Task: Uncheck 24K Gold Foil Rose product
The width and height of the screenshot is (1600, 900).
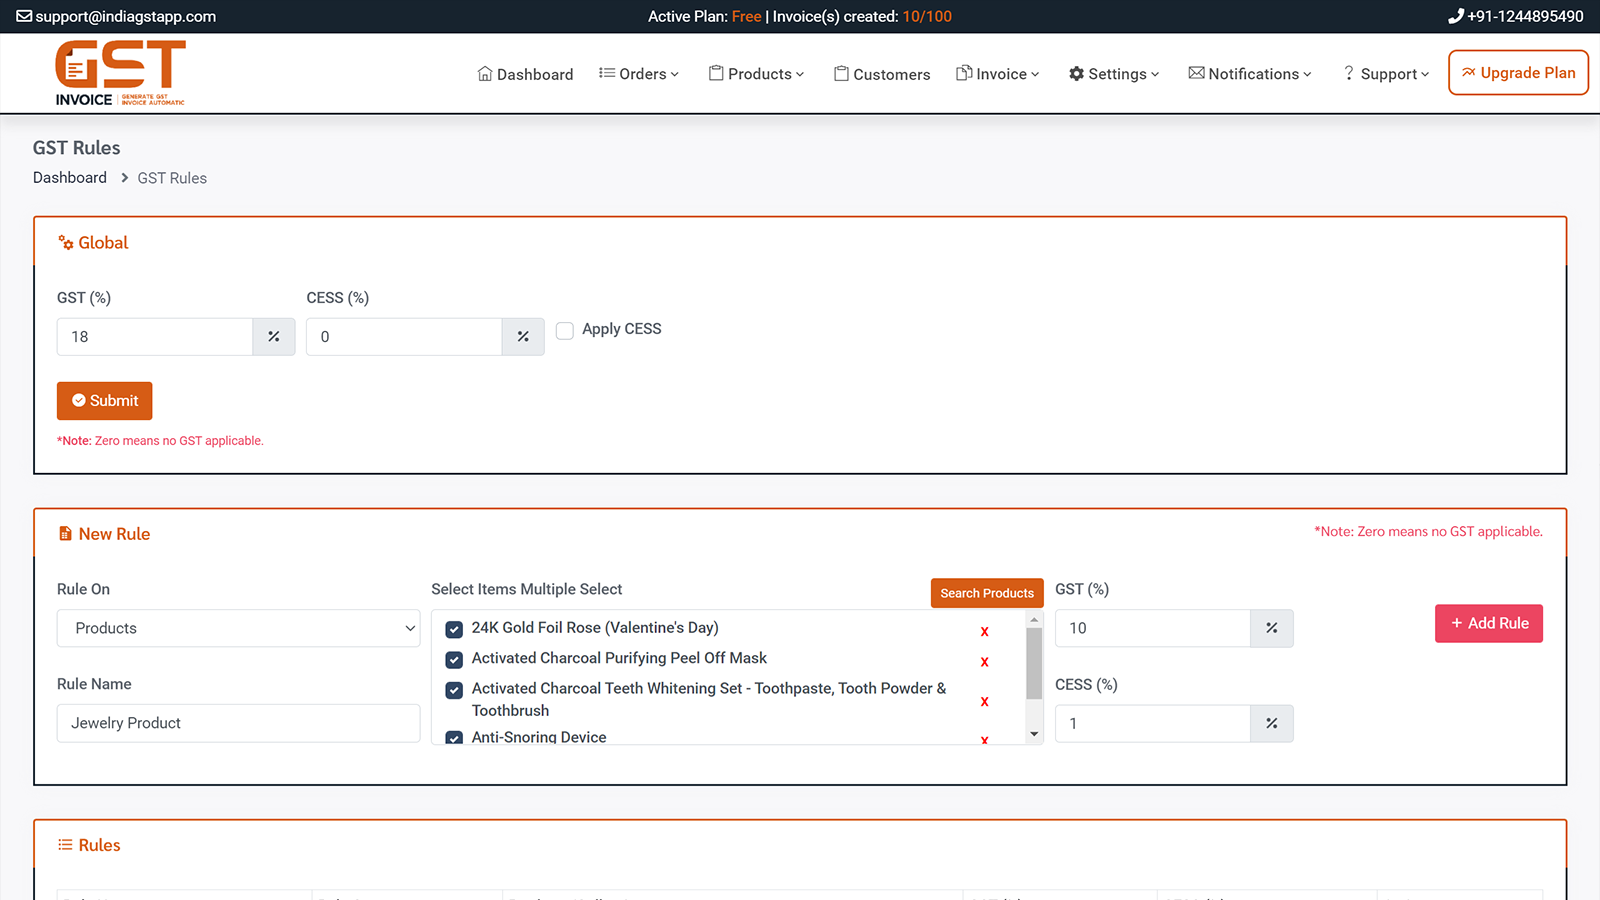Action: pos(454,629)
